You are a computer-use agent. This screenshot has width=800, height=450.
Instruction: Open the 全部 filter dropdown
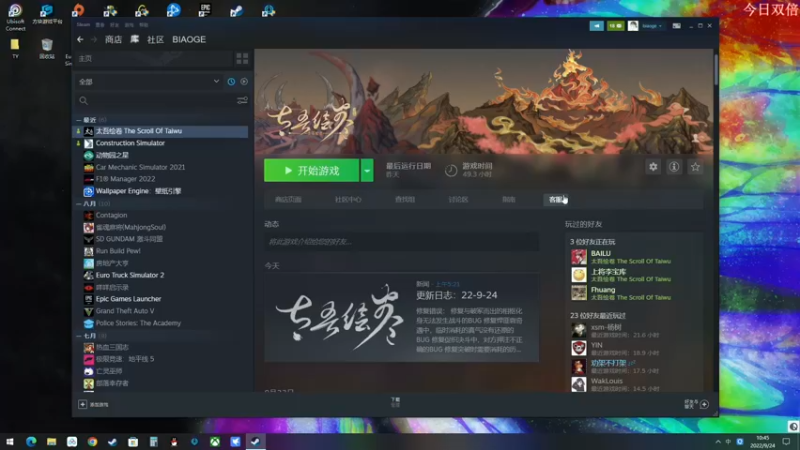(148, 82)
